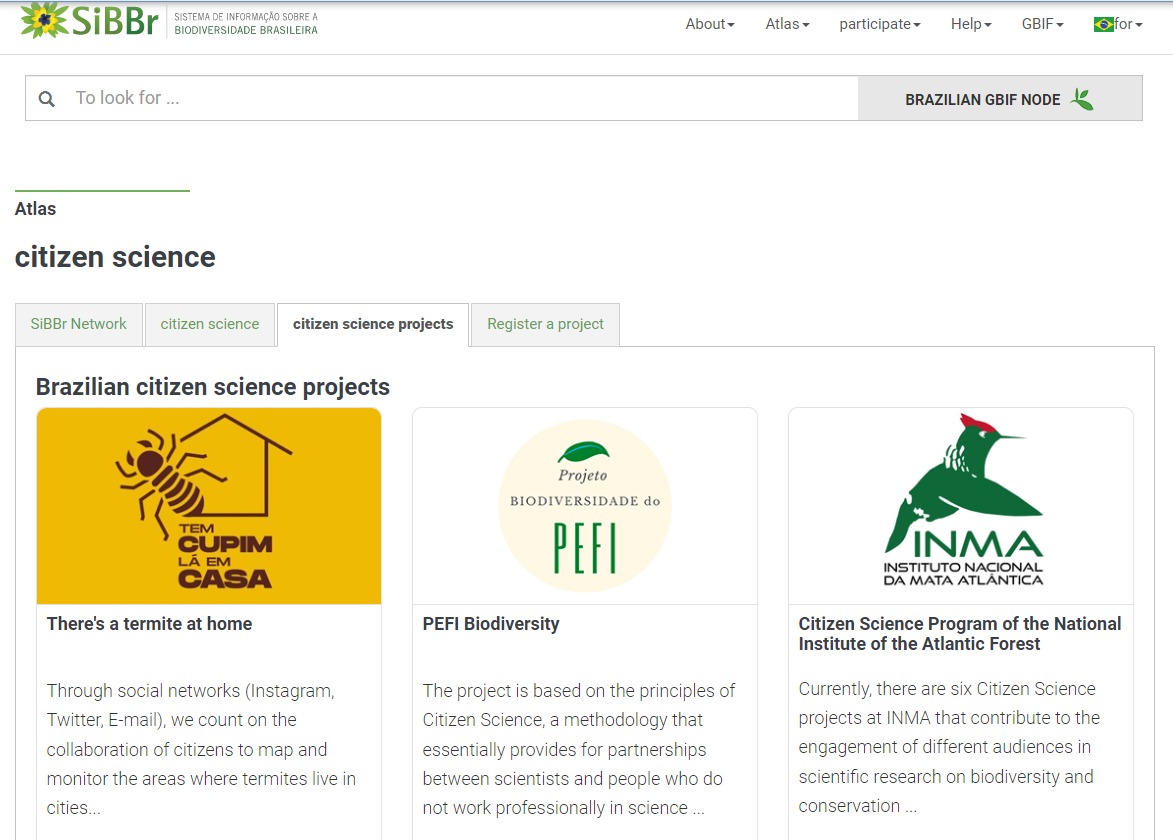Open the Projeto Biodiversidade do PEFI logo
Image resolution: width=1173 pixels, height=840 pixels.
pos(585,506)
